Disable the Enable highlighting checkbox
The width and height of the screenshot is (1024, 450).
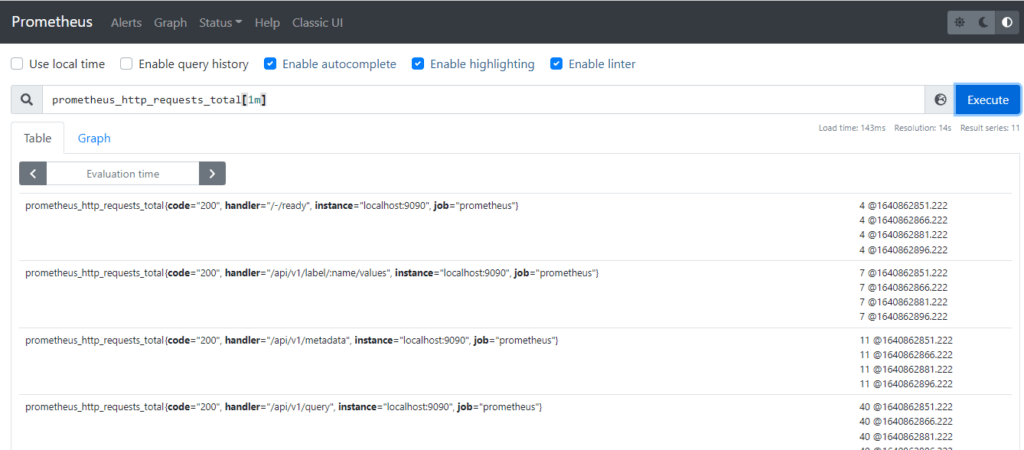click(x=418, y=64)
